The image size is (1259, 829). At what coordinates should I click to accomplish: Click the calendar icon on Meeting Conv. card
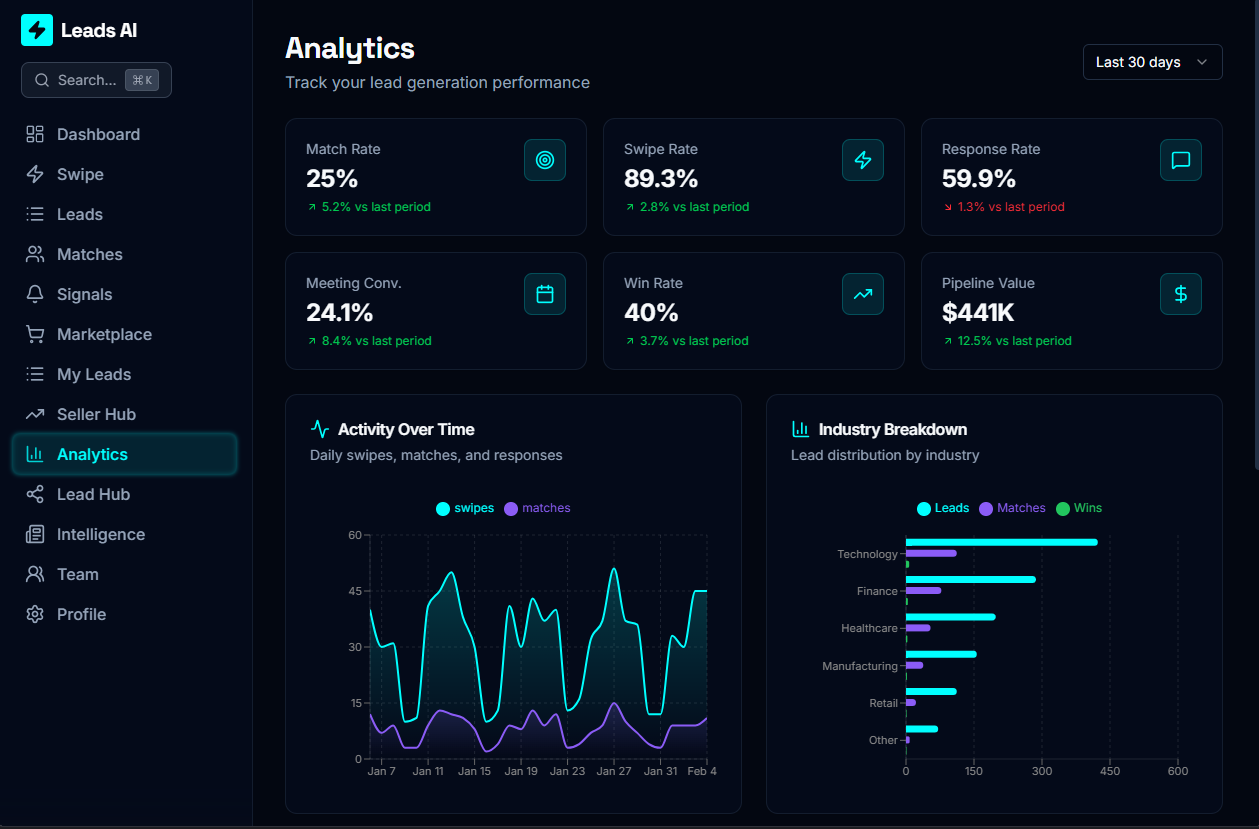pyautogui.click(x=544, y=294)
